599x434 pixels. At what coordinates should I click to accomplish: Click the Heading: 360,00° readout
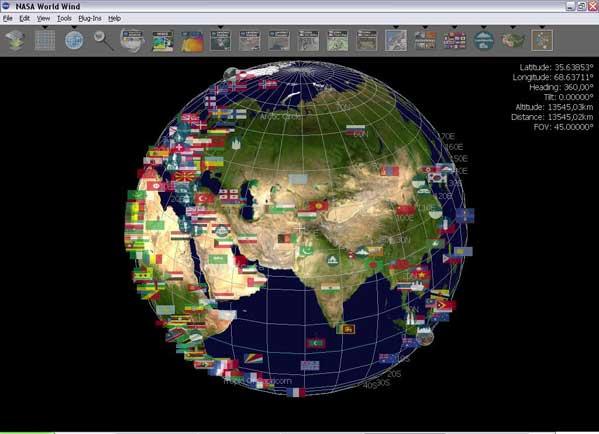click(x=561, y=87)
